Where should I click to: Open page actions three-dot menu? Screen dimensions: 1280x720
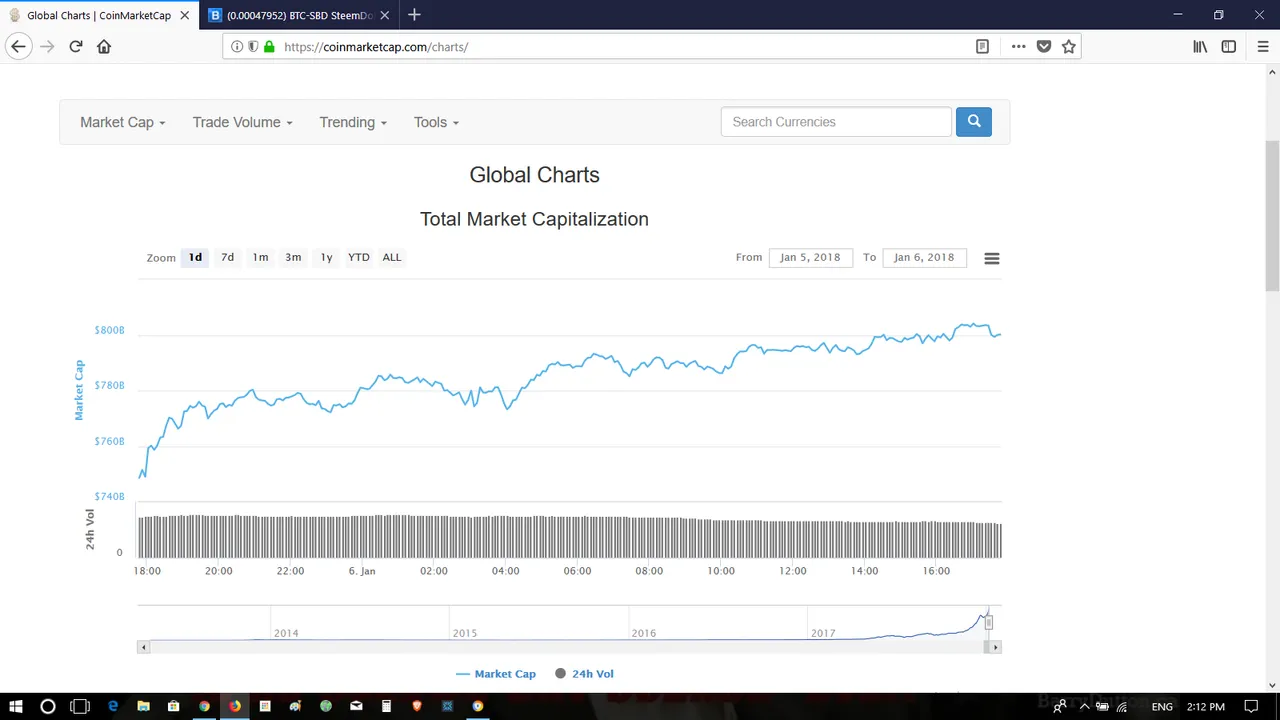tap(1018, 46)
